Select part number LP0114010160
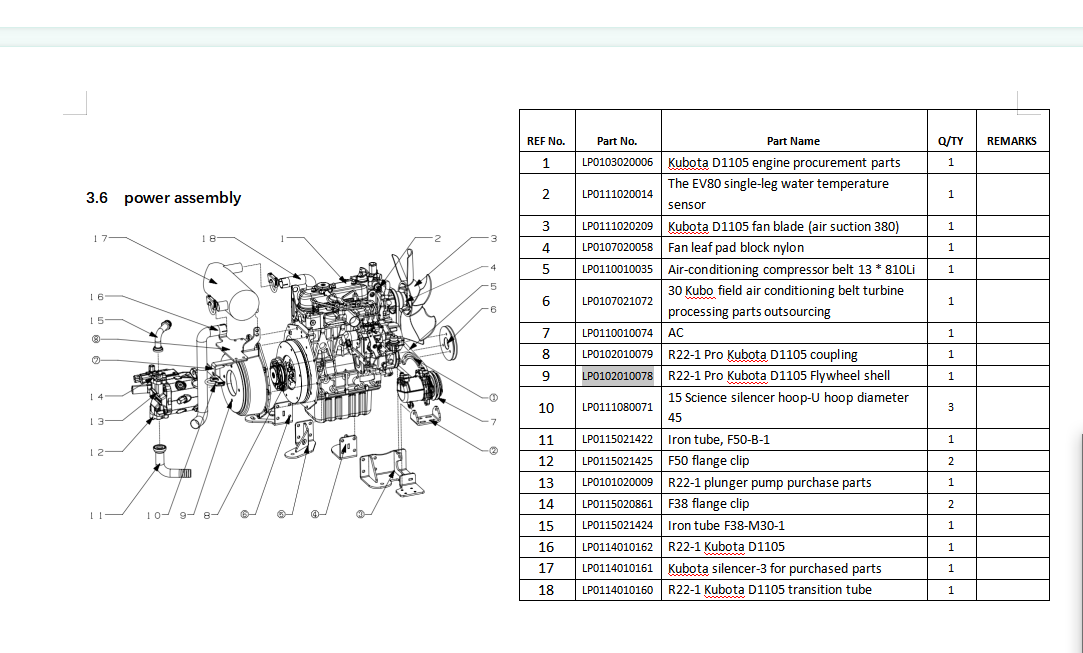 [617, 589]
